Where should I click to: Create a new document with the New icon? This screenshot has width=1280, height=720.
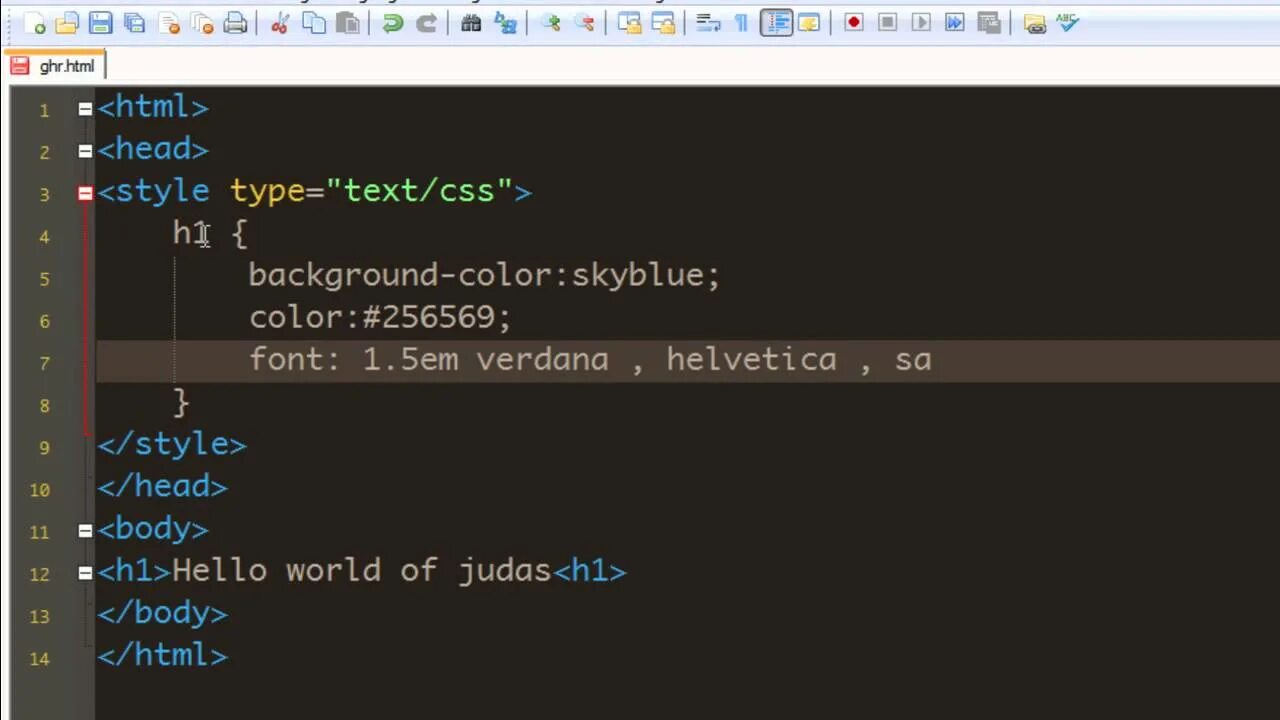pyautogui.click(x=34, y=23)
